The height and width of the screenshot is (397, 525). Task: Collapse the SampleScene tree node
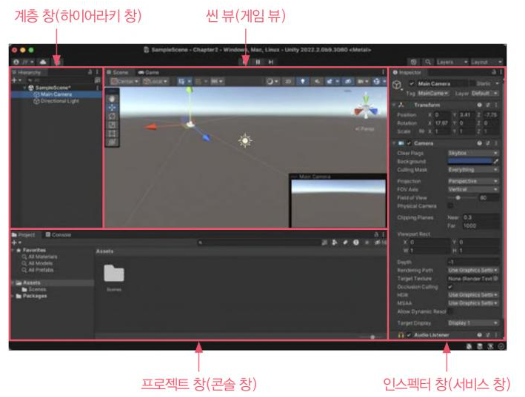24,88
